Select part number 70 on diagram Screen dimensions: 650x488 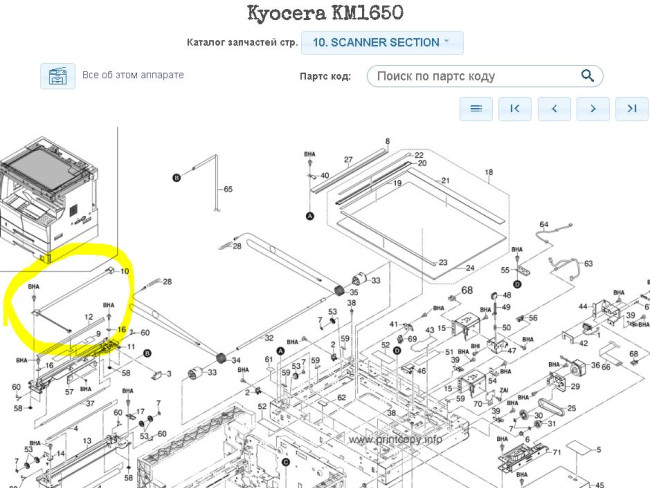click(478, 403)
